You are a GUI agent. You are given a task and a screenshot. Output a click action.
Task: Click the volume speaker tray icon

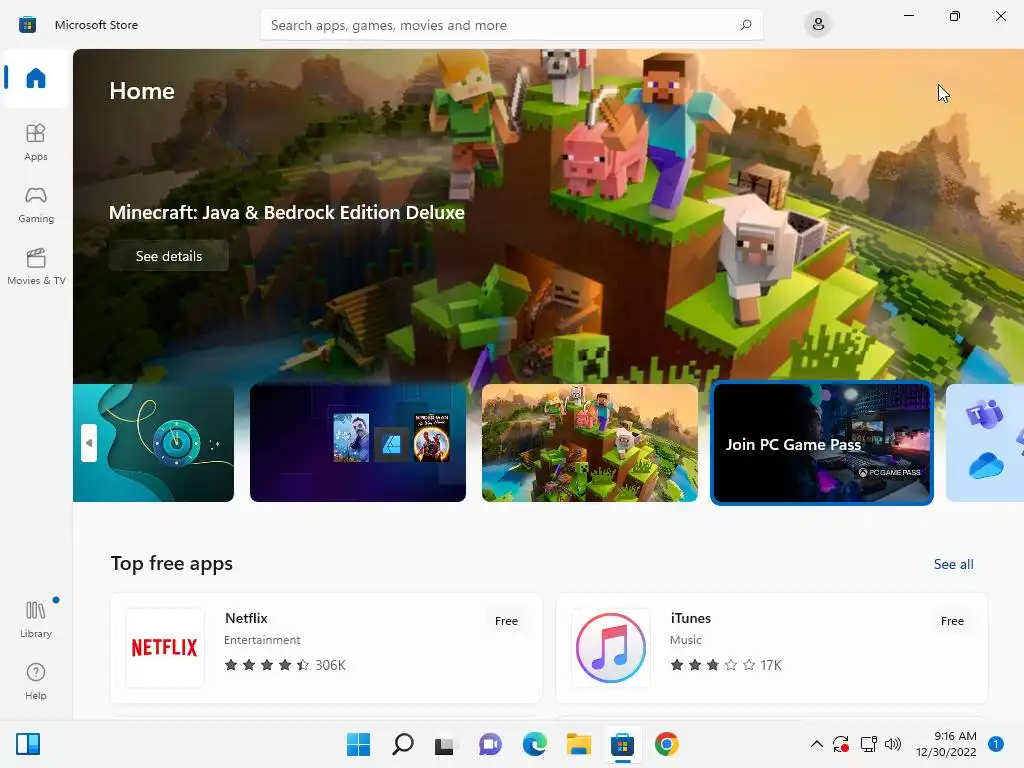point(893,744)
